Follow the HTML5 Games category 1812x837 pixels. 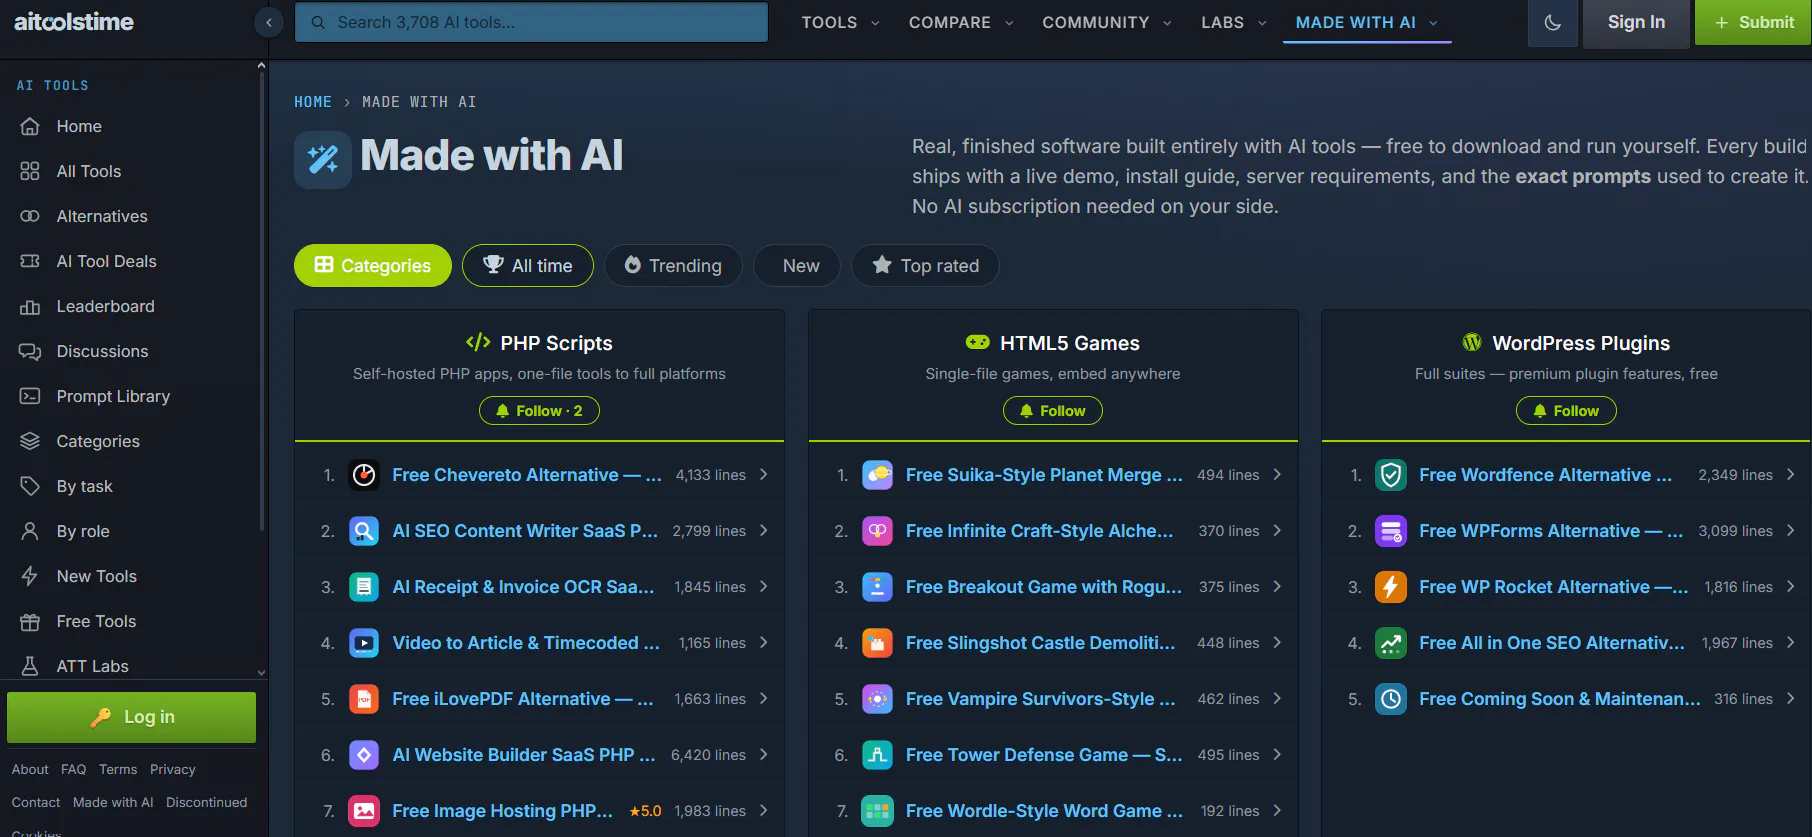click(x=1052, y=411)
